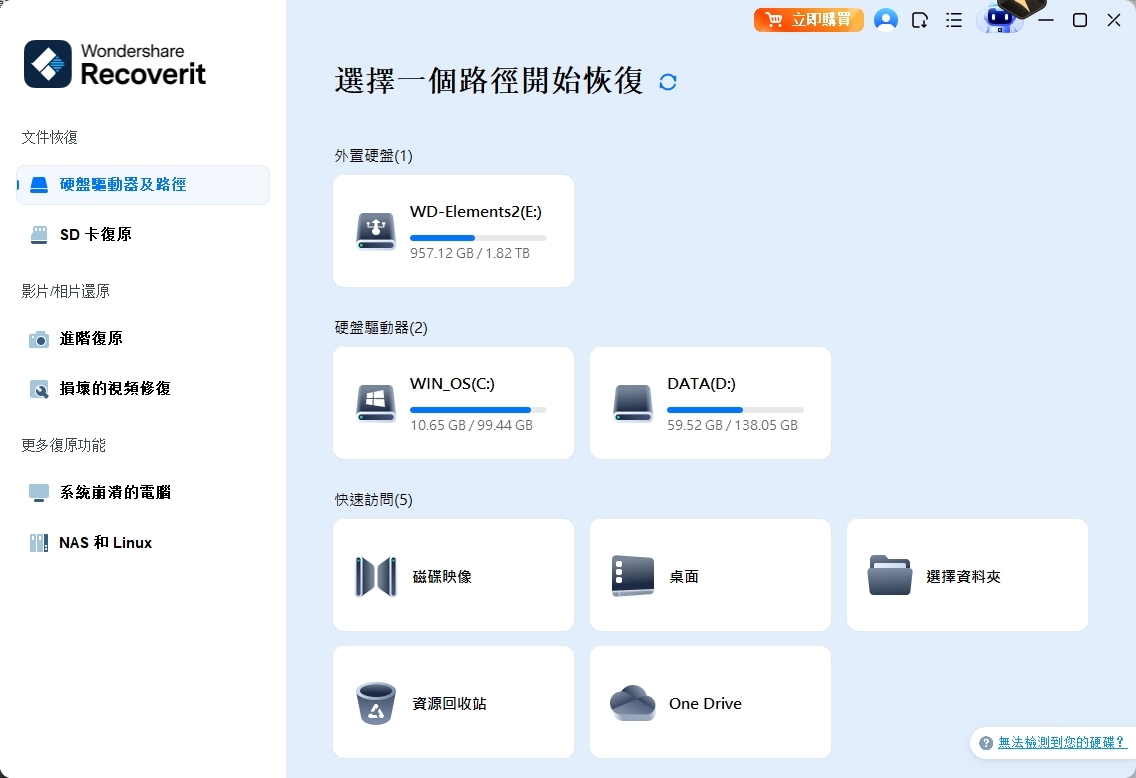Open the 無法檢測到您的硬碟？ help link
Image resolution: width=1136 pixels, height=778 pixels.
(1062, 743)
